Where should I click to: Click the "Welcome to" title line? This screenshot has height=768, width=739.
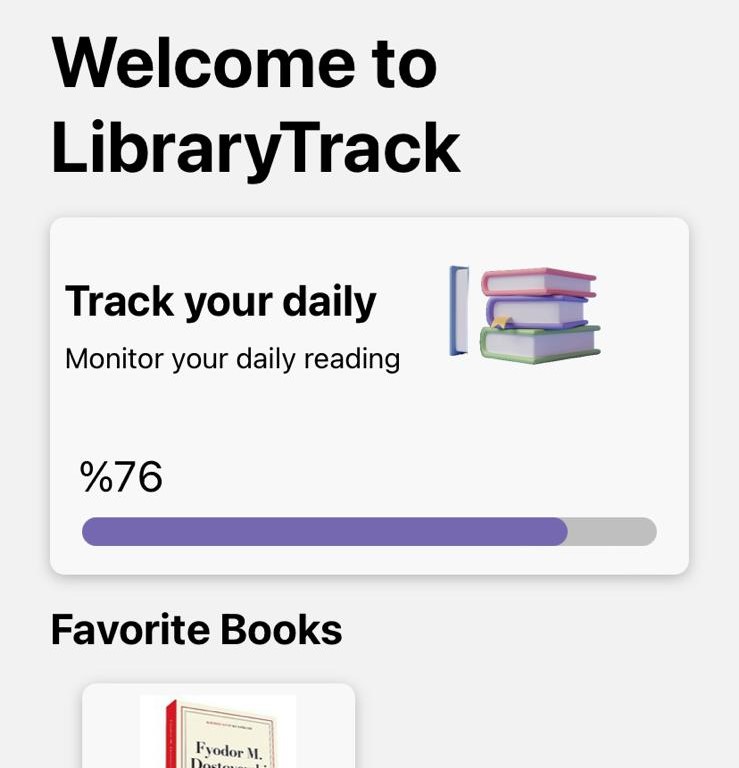244,62
